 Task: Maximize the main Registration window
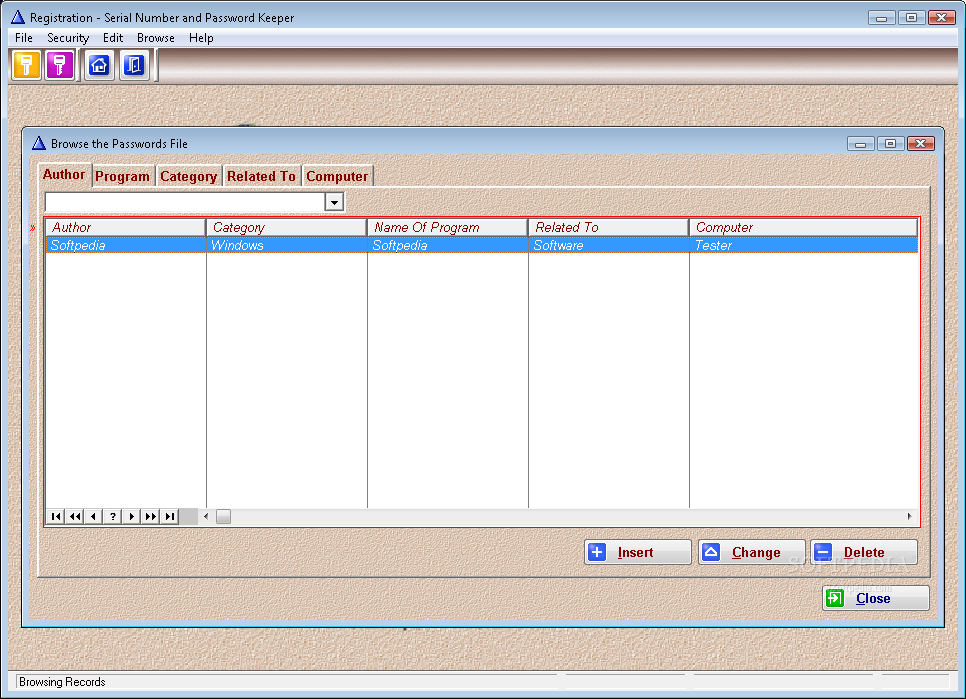(x=911, y=18)
